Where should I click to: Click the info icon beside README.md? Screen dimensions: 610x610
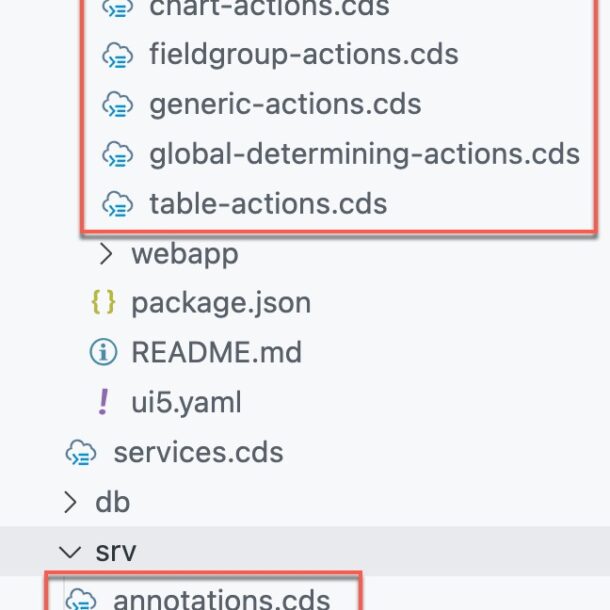click(x=103, y=352)
